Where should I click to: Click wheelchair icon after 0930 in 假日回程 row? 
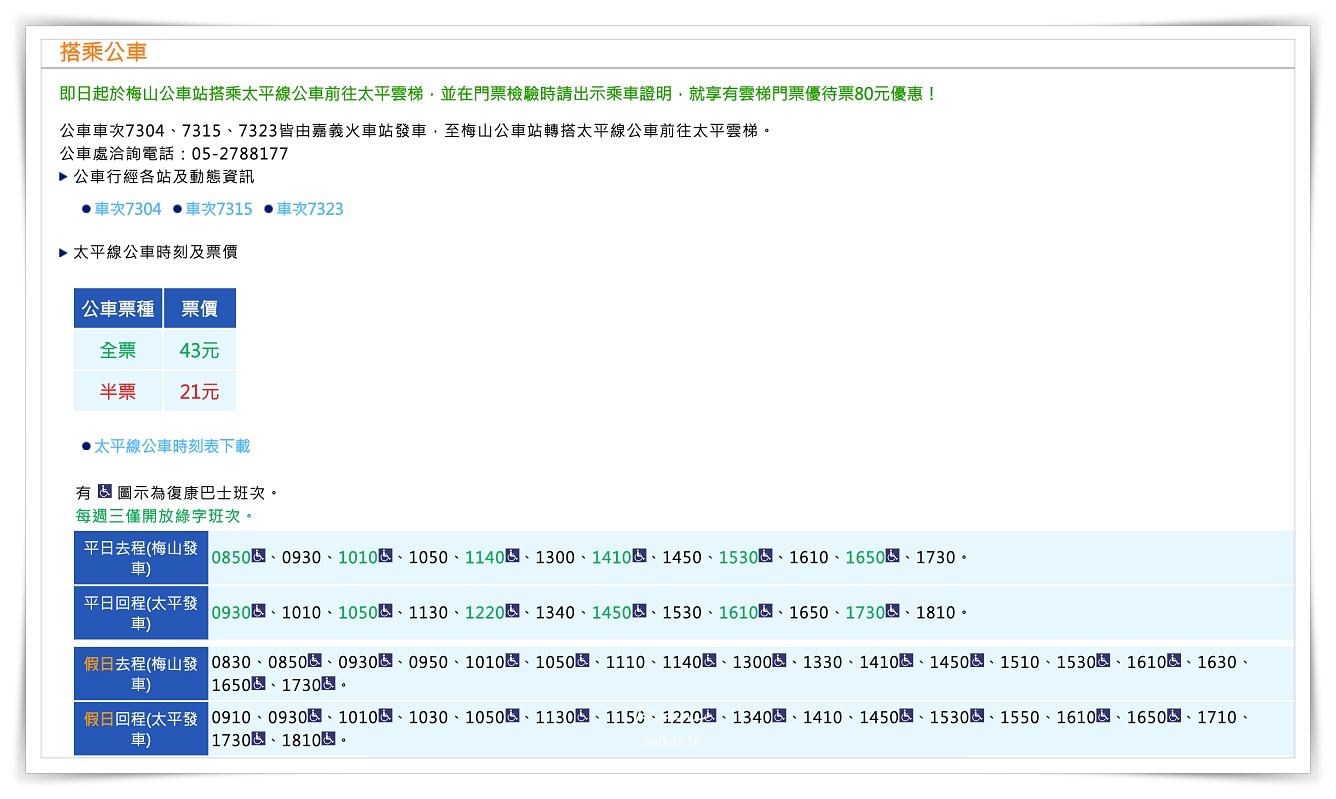[314, 716]
